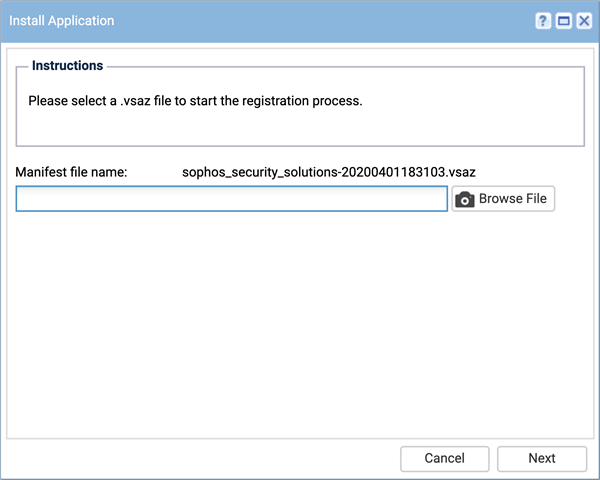Click the Manifest file name label
The height and width of the screenshot is (480, 600).
coord(71,172)
